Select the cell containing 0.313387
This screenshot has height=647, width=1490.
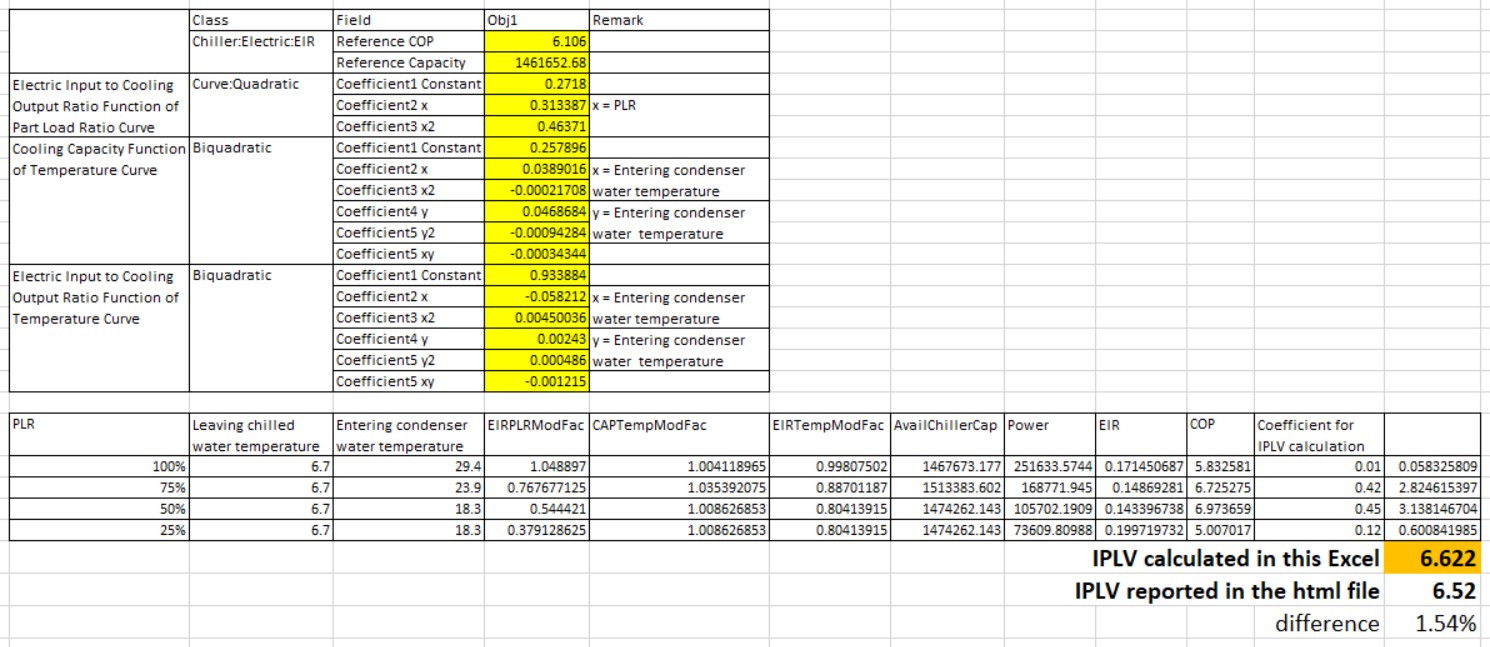coord(536,105)
